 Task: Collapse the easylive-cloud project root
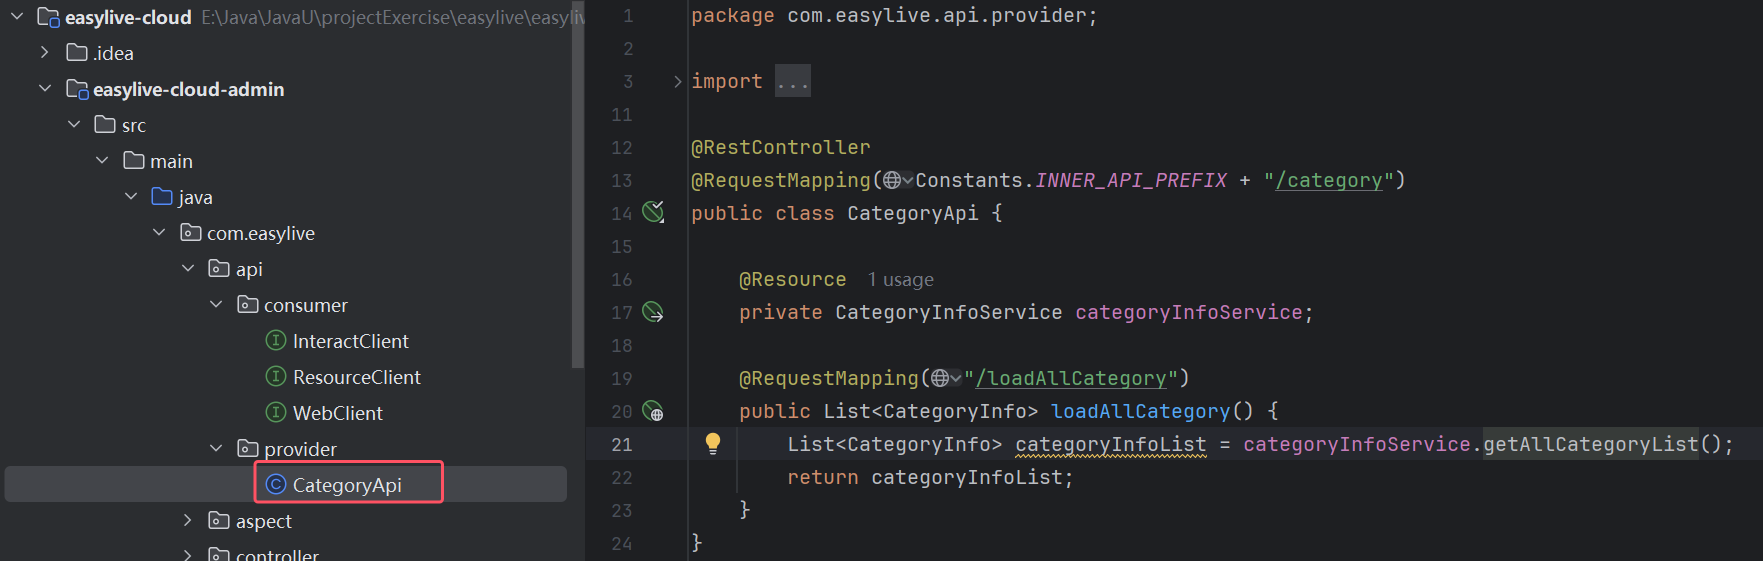point(17,17)
